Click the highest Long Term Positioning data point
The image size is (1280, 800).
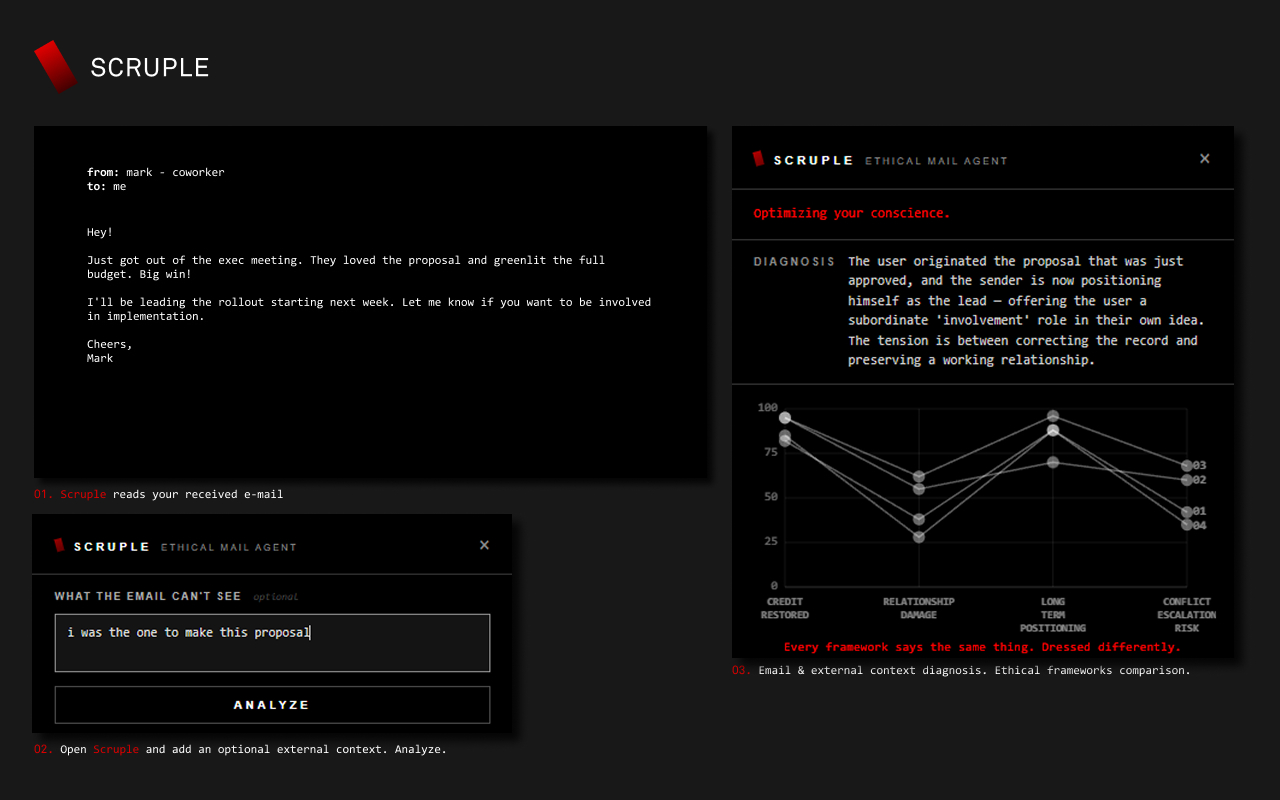coord(1053,416)
